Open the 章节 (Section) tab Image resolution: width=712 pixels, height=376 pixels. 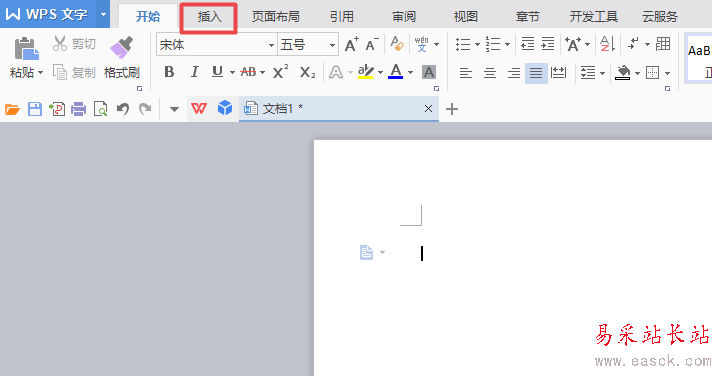coord(527,17)
